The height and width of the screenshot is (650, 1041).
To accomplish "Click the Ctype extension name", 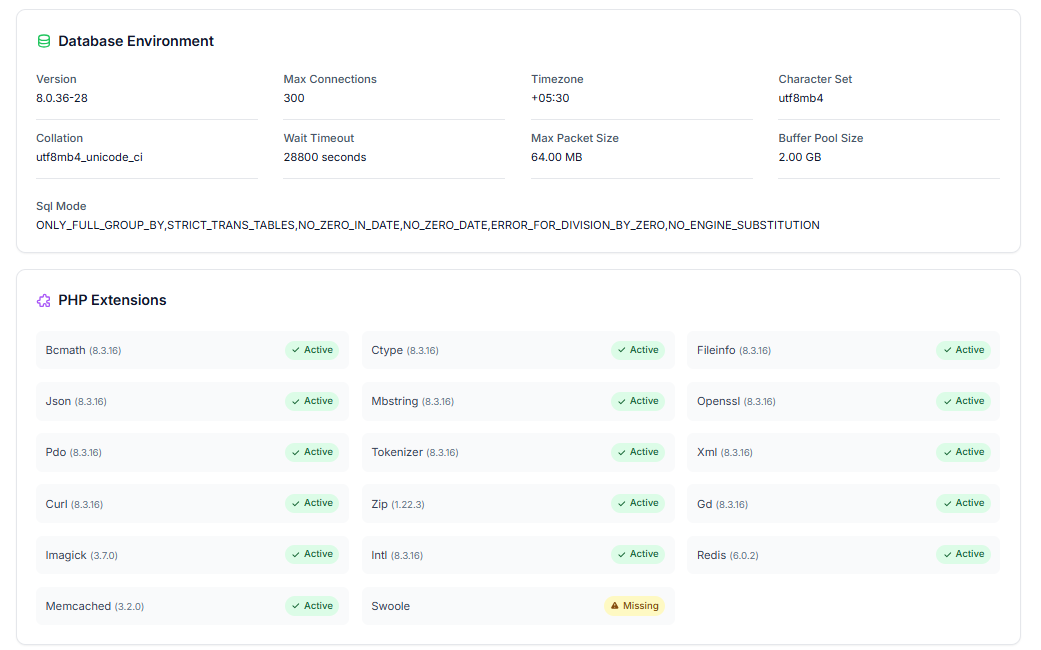I will (x=387, y=350).
